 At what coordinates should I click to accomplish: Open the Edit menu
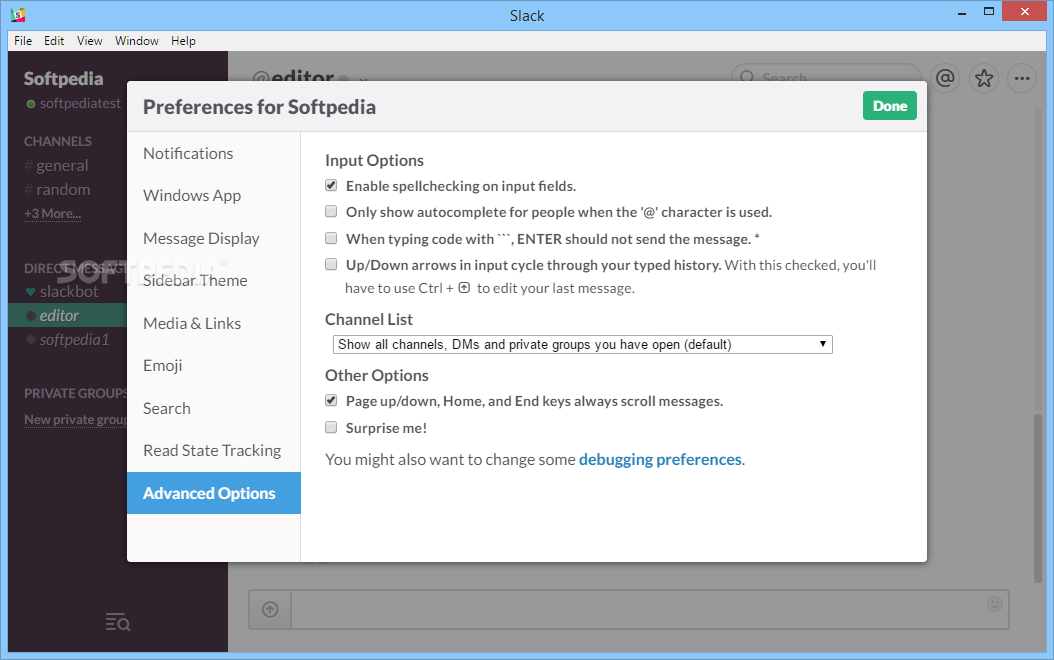[54, 41]
